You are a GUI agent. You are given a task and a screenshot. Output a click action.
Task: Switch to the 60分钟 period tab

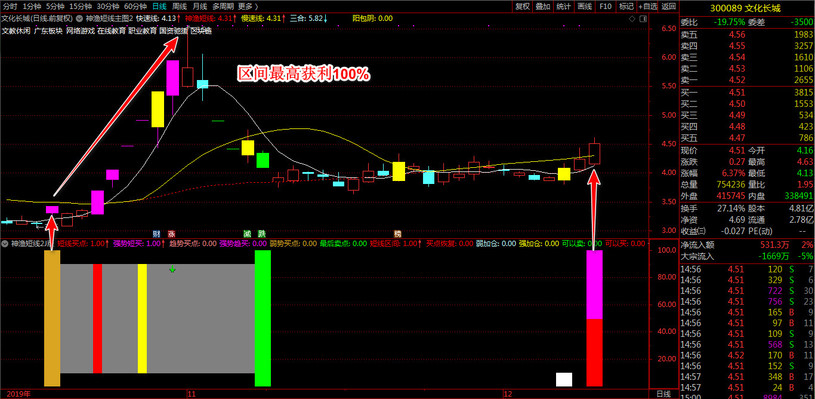[x=136, y=6]
